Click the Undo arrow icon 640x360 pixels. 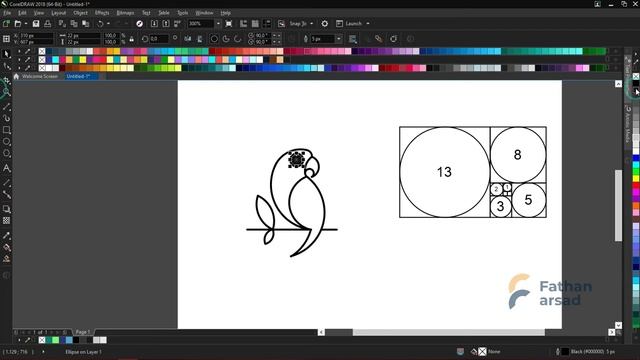coord(100,24)
